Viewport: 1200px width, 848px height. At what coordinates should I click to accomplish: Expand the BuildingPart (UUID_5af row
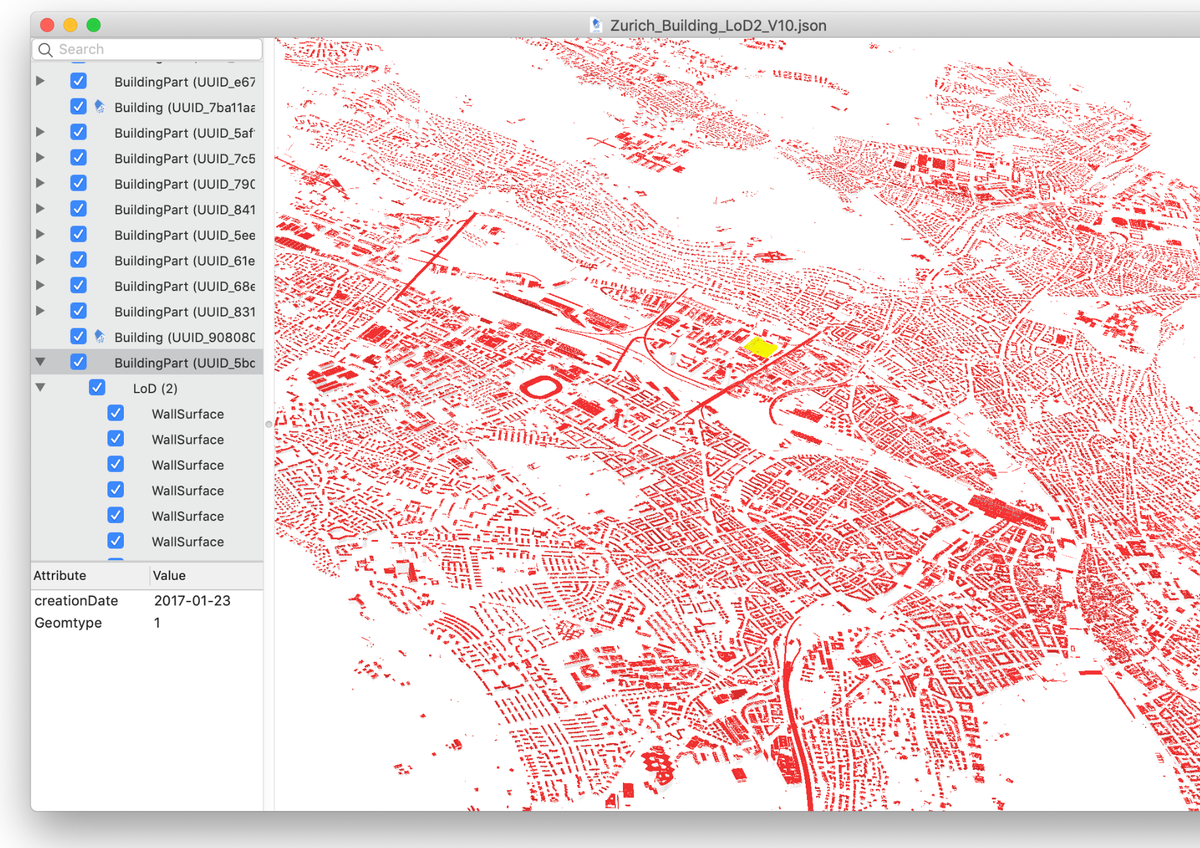(40, 132)
